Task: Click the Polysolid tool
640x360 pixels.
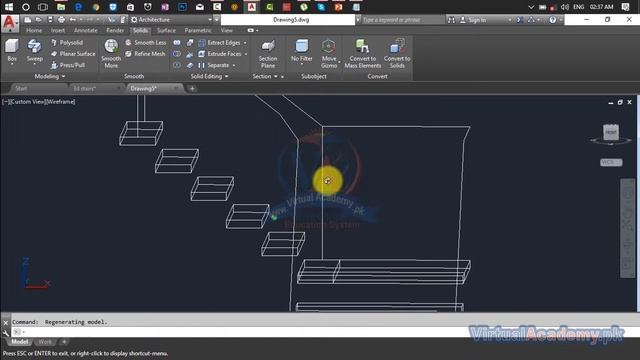Action: [67, 42]
